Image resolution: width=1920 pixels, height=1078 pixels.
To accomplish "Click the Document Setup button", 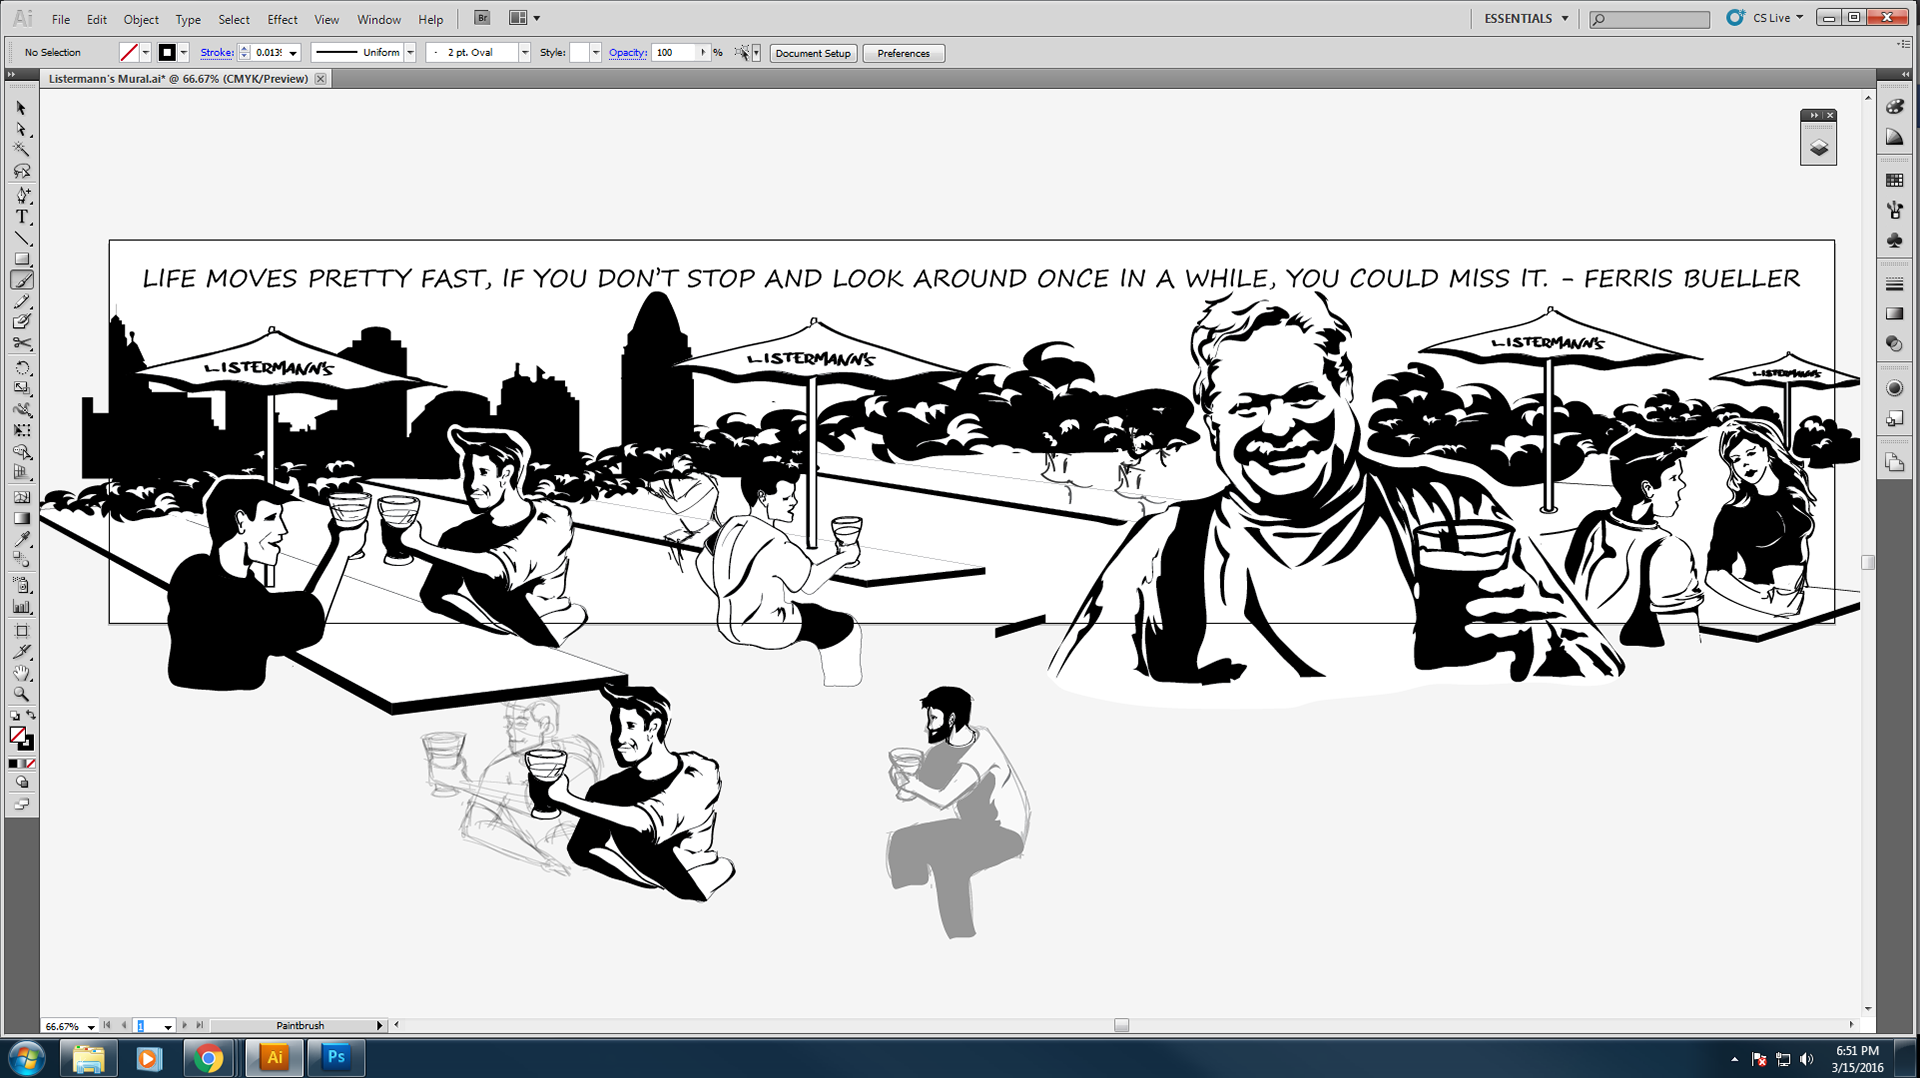I will click(813, 53).
